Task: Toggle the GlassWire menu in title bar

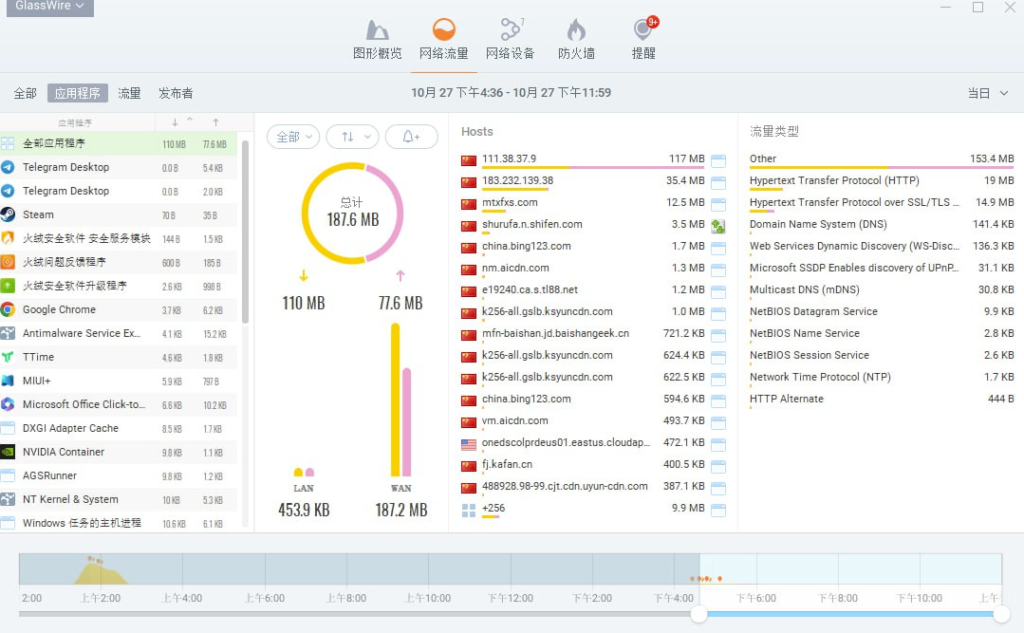Action: [x=49, y=8]
